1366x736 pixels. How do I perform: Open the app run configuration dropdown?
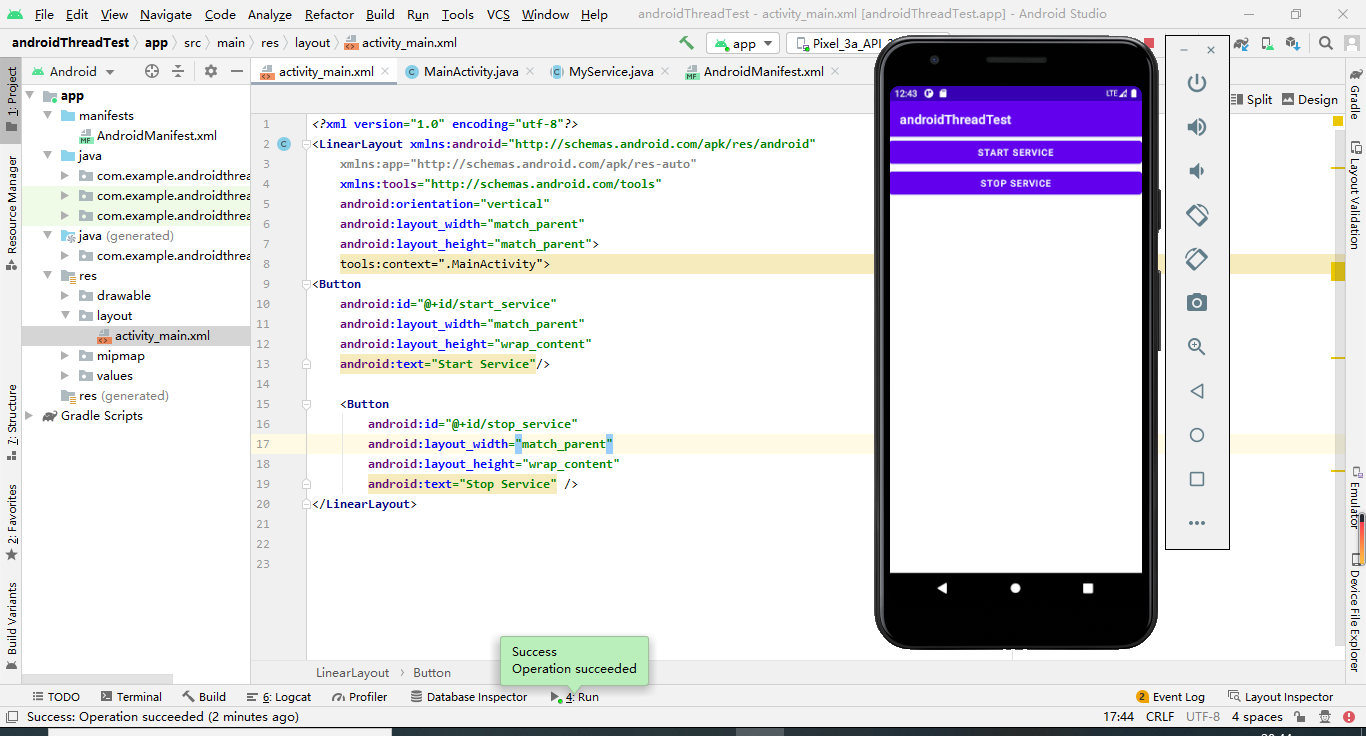(x=743, y=43)
